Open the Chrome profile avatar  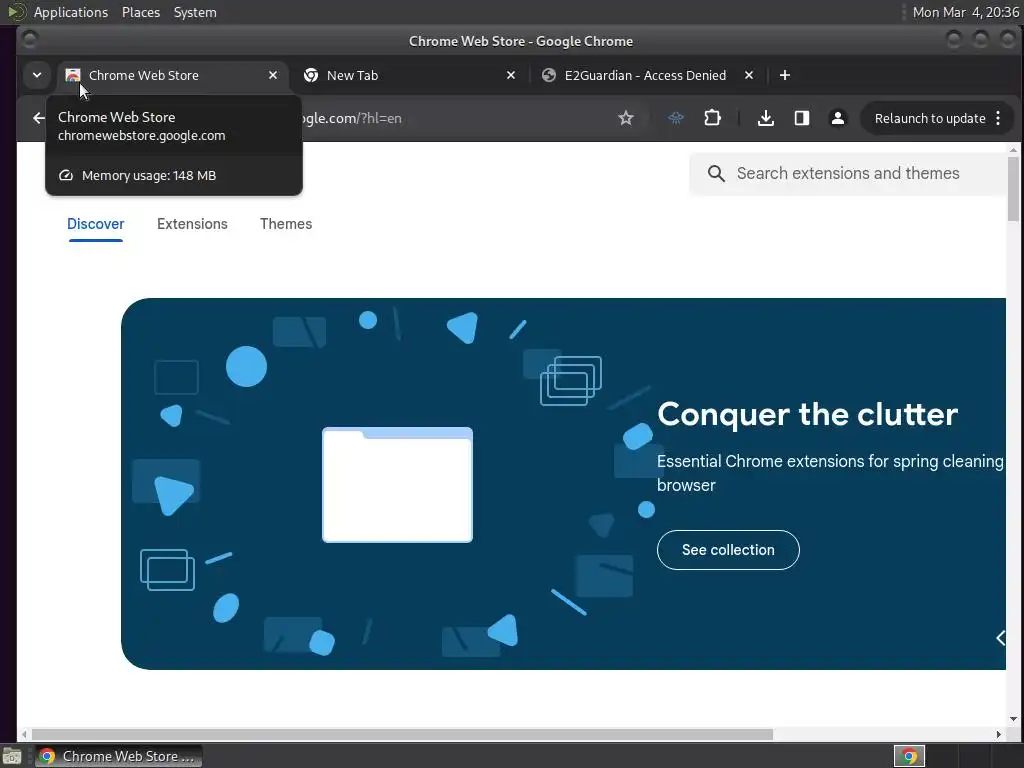837,118
